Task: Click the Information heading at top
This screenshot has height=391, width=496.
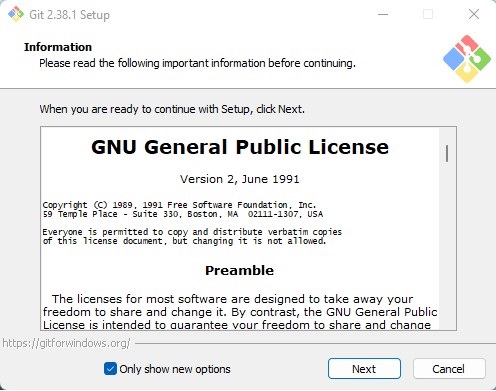Action: [58, 47]
